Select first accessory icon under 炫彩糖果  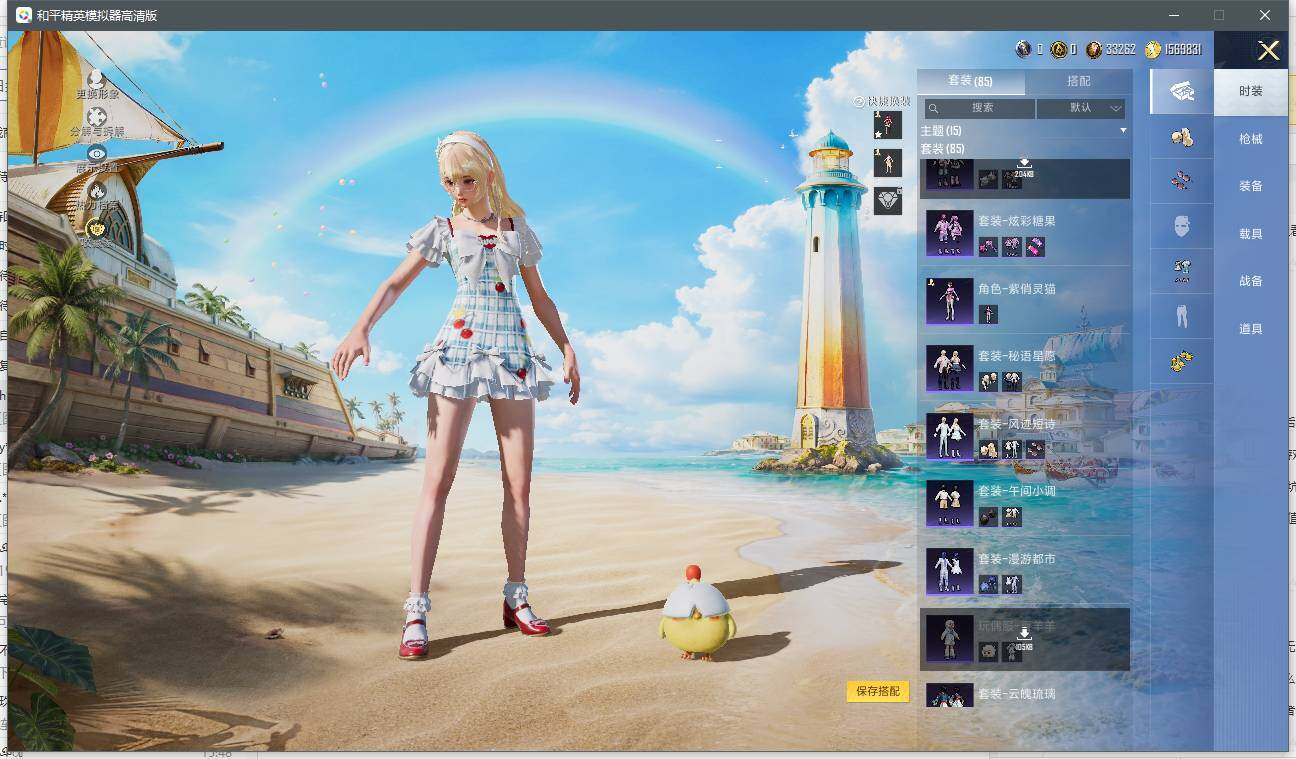(x=988, y=246)
